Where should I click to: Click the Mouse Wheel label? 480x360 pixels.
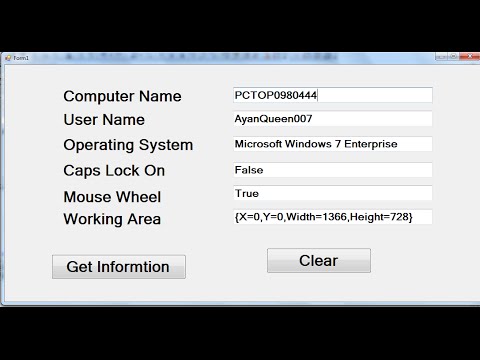(x=112, y=197)
